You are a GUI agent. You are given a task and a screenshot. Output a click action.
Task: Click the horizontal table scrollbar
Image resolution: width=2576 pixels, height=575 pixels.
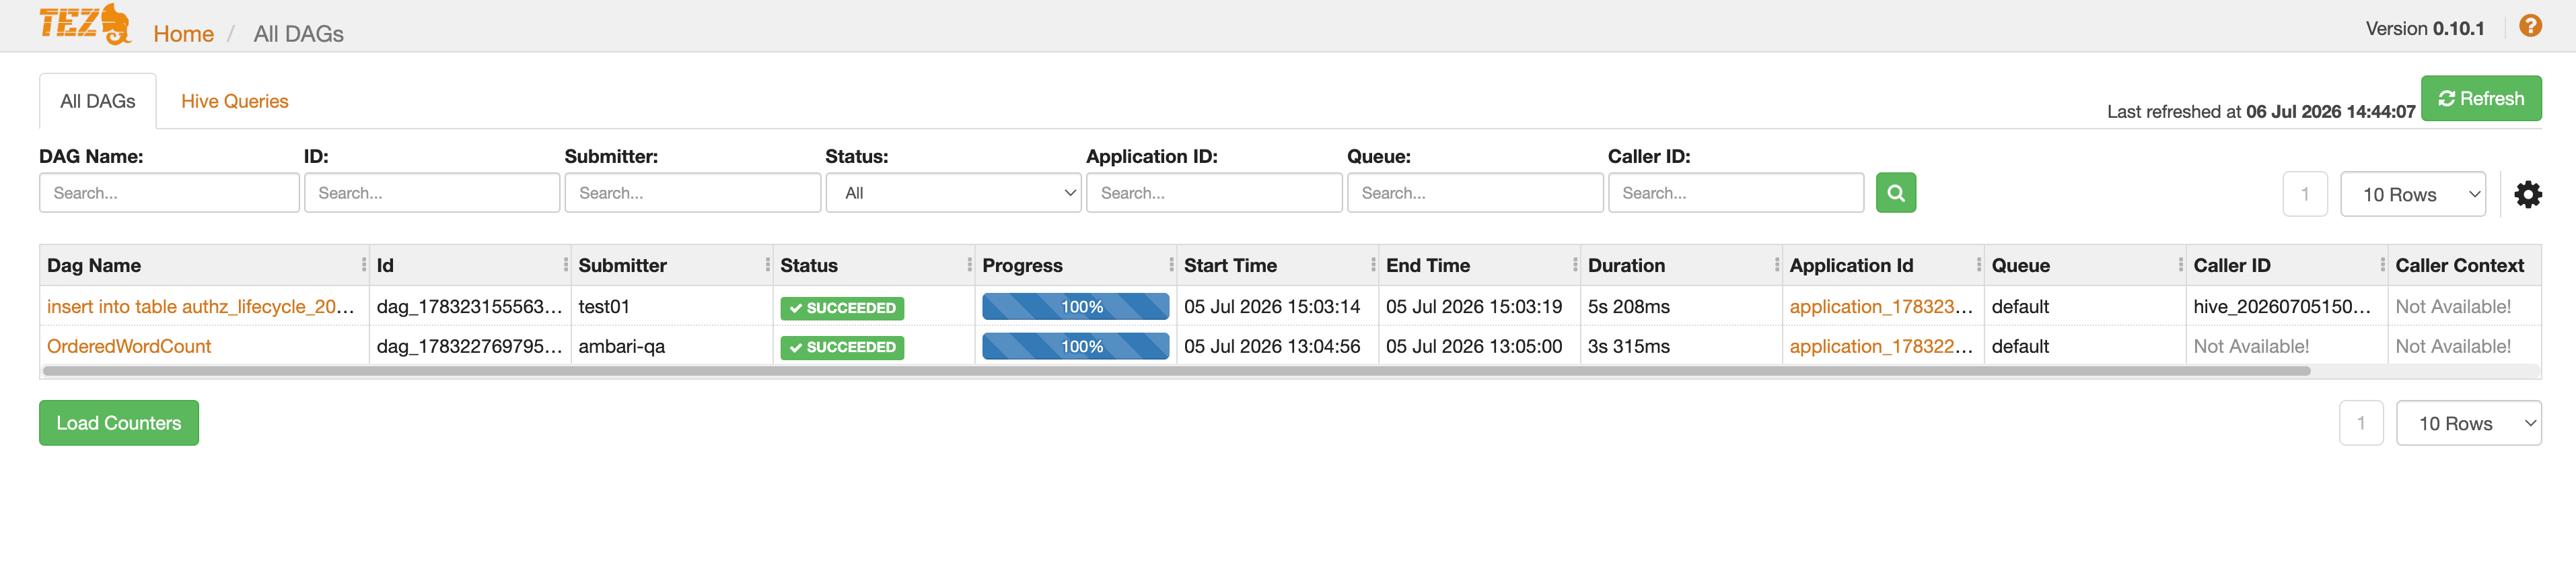(x=1176, y=371)
